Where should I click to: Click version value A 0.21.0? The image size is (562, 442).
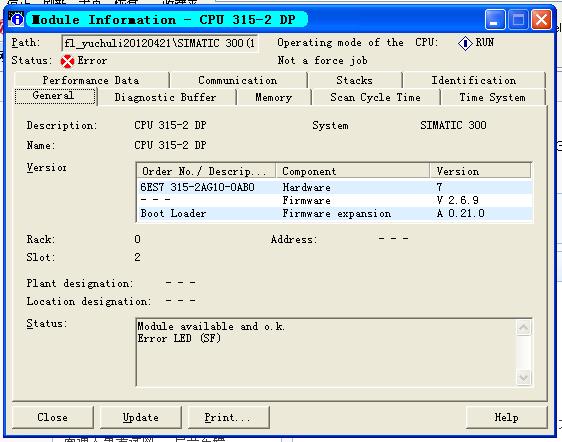pos(461,214)
